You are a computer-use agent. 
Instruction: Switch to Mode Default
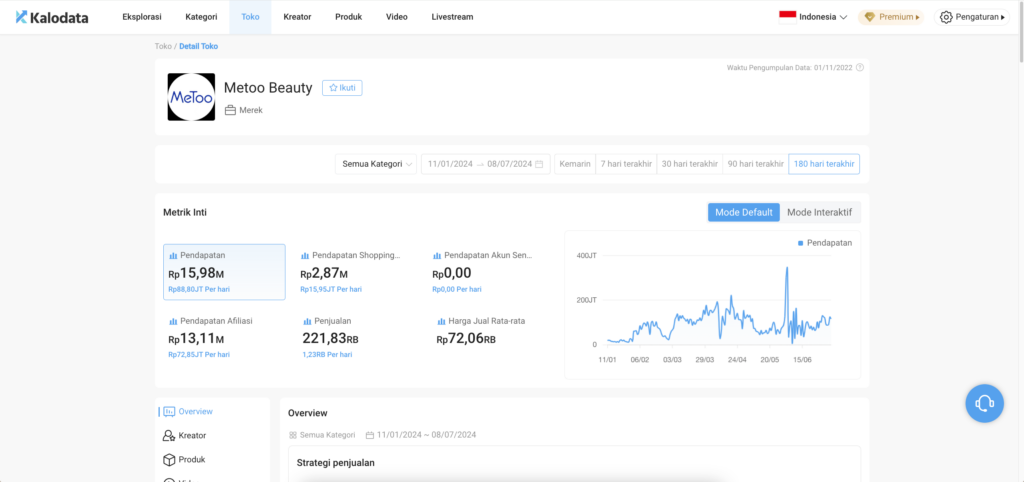[744, 212]
